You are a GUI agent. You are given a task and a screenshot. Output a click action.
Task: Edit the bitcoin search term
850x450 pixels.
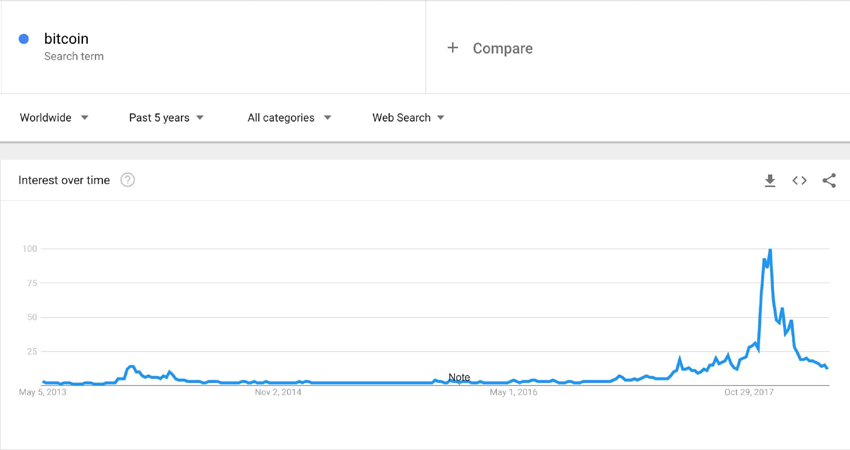coord(66,38)
